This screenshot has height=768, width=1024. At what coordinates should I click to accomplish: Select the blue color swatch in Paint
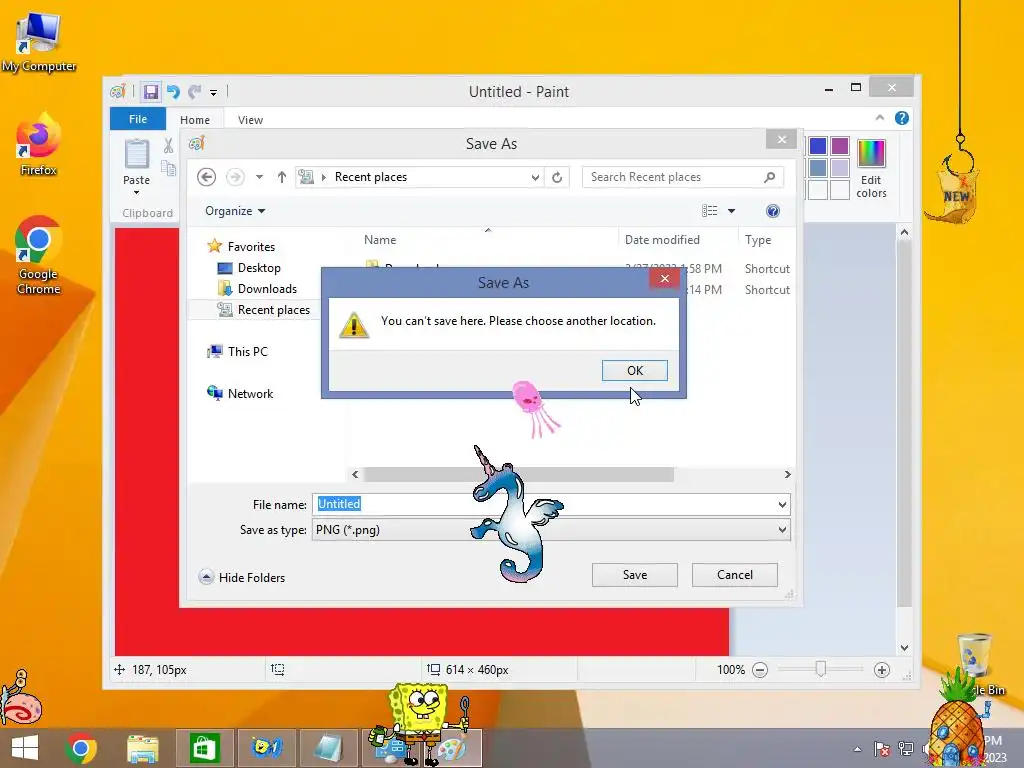(818, 146)
